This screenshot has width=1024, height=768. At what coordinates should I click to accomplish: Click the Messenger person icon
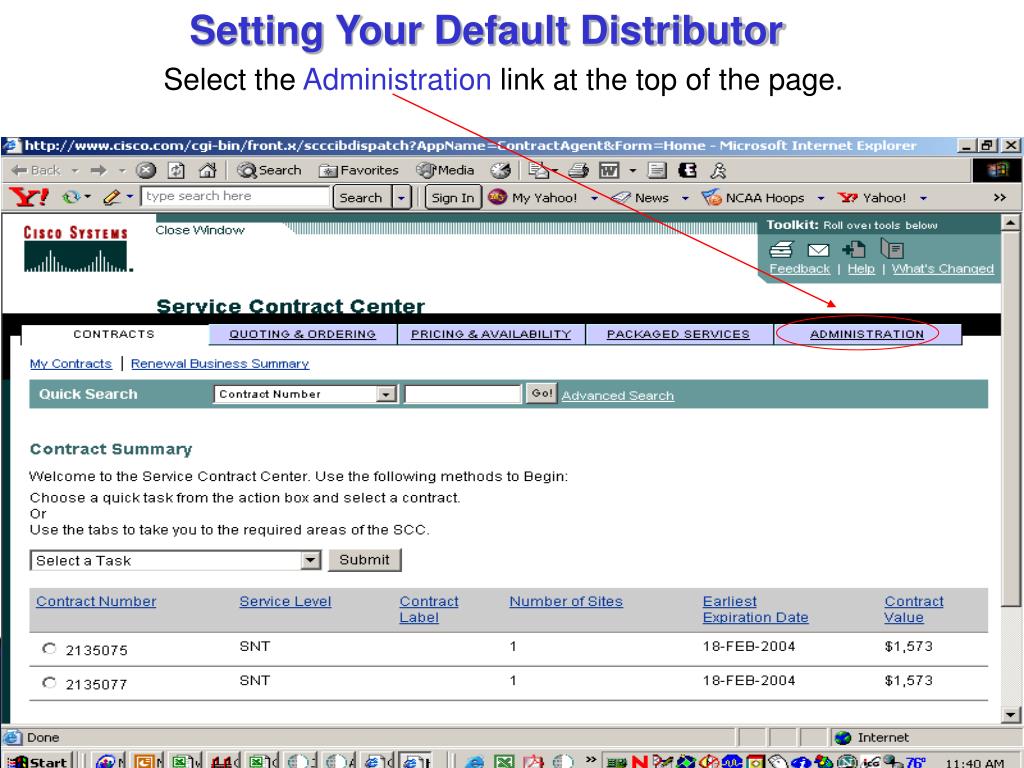click(718, 170)
